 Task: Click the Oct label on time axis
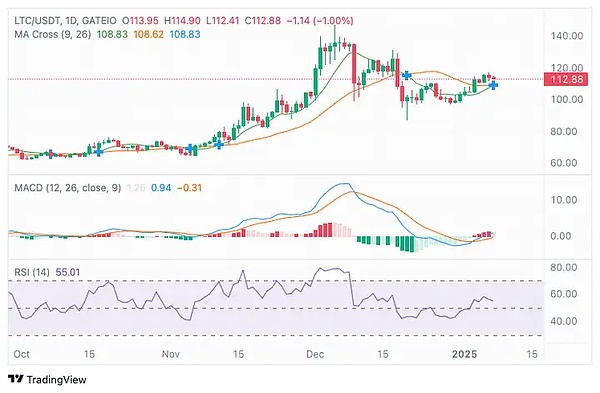[x=21, y=354]
